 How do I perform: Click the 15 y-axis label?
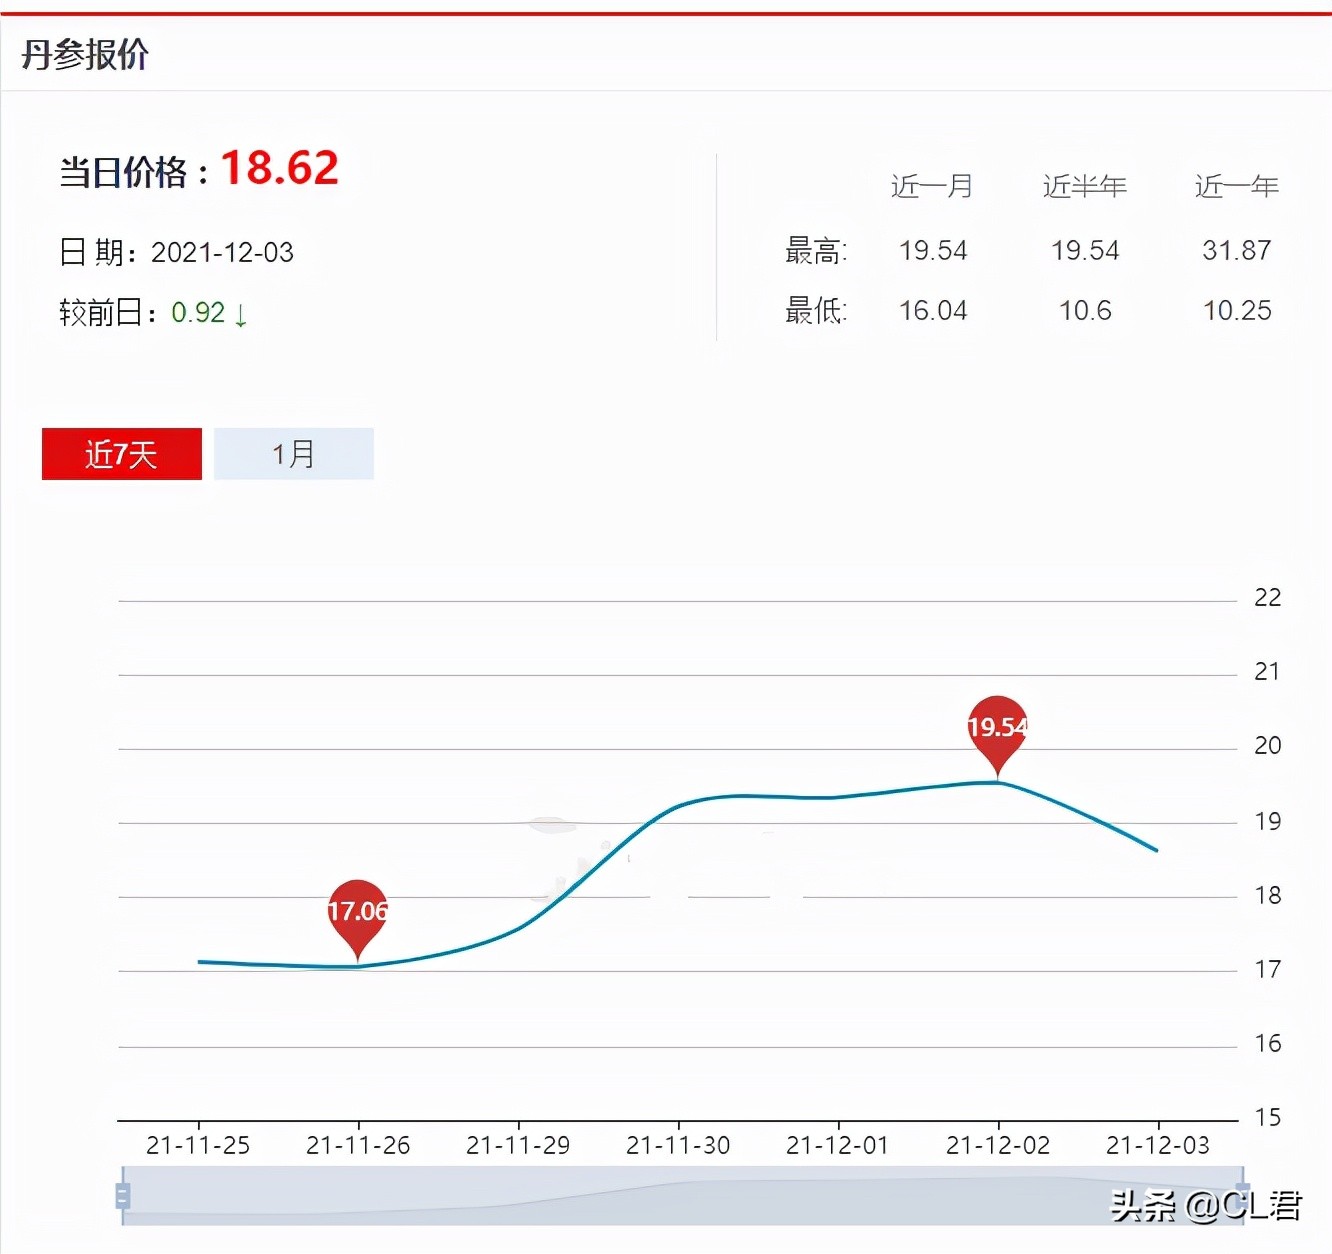pyautogui.click(x=1268, y=1118)
